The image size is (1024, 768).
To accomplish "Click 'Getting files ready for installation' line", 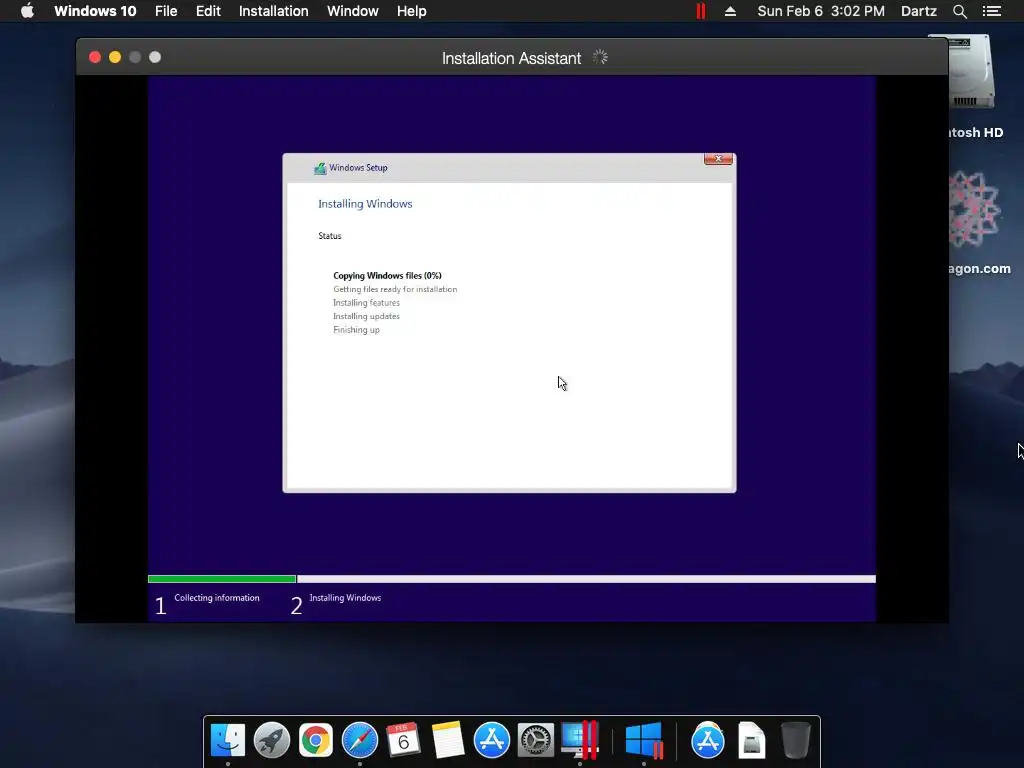I will 395,289.
